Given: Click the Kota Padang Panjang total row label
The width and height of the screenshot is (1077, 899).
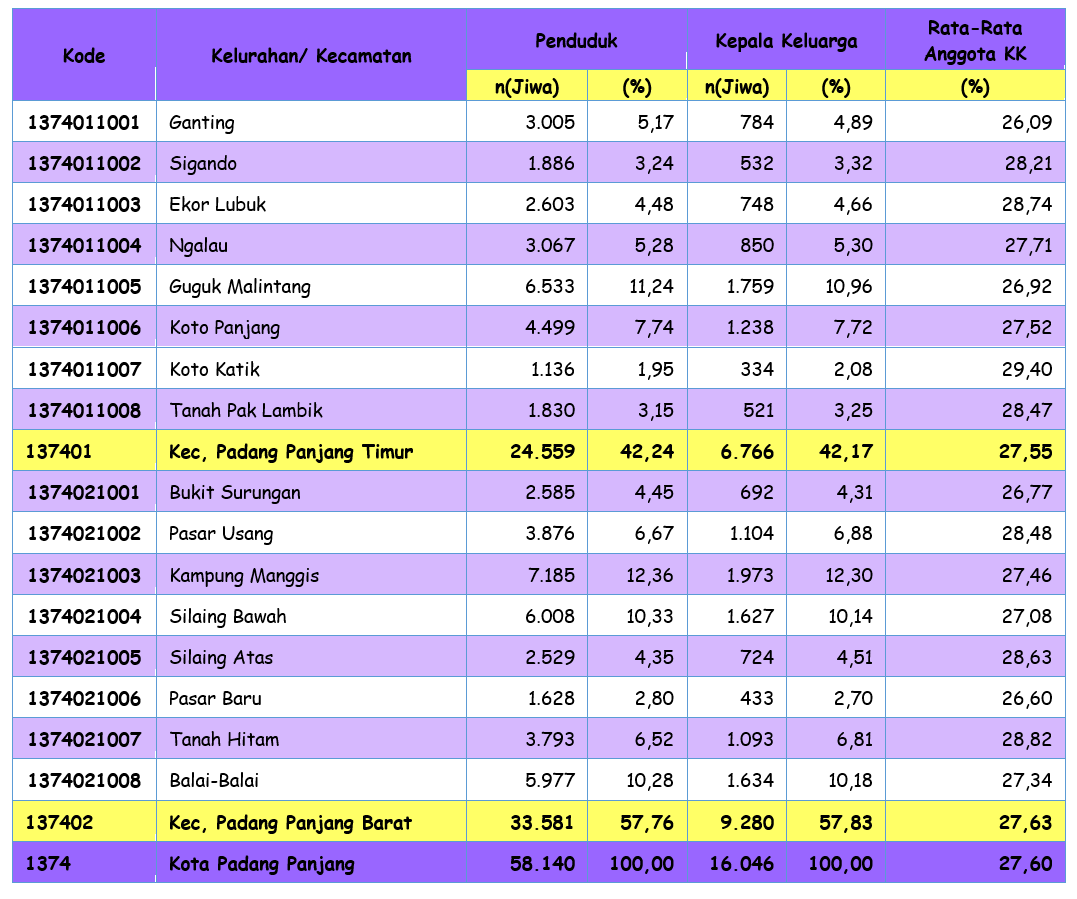Looking at the screenshot, I should point(262,864).
